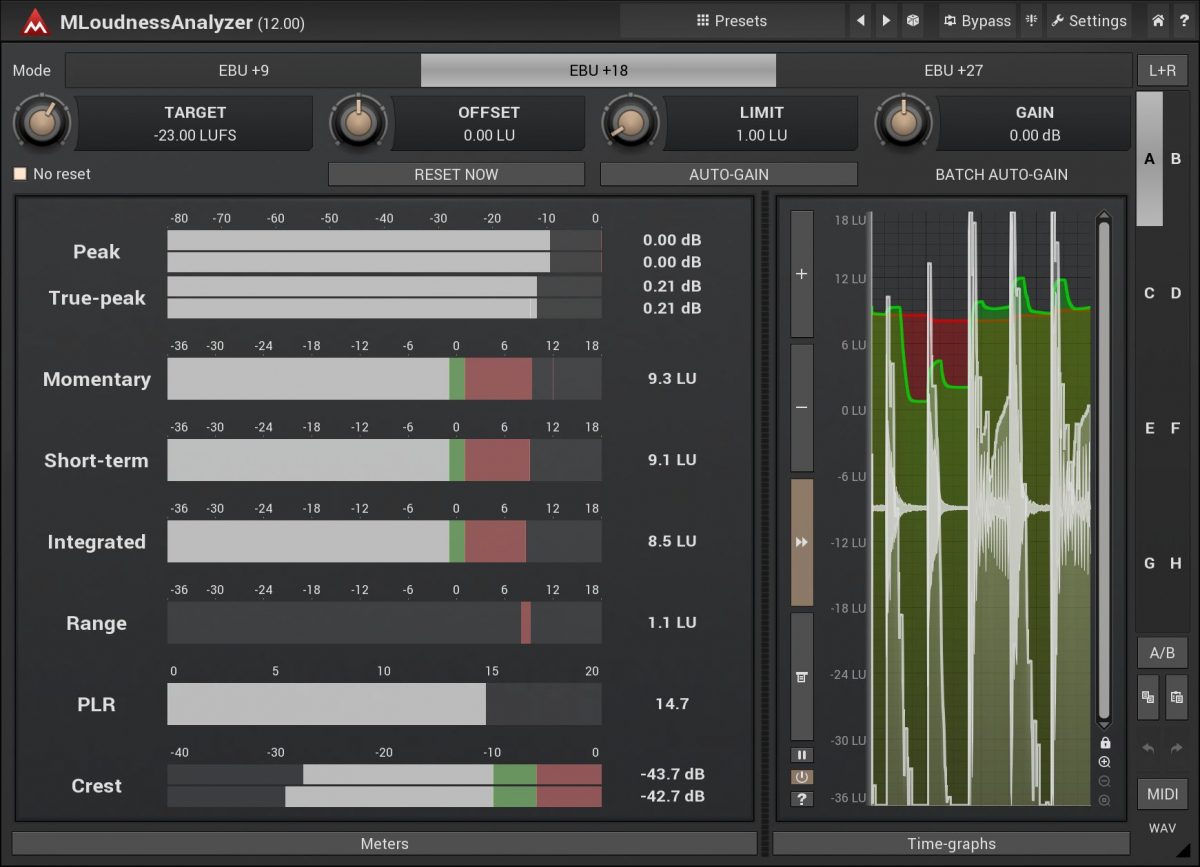Click the GAIN 0.00 dB value field
This screenshot has width=1200, height=867.
tap(1034, 123)
